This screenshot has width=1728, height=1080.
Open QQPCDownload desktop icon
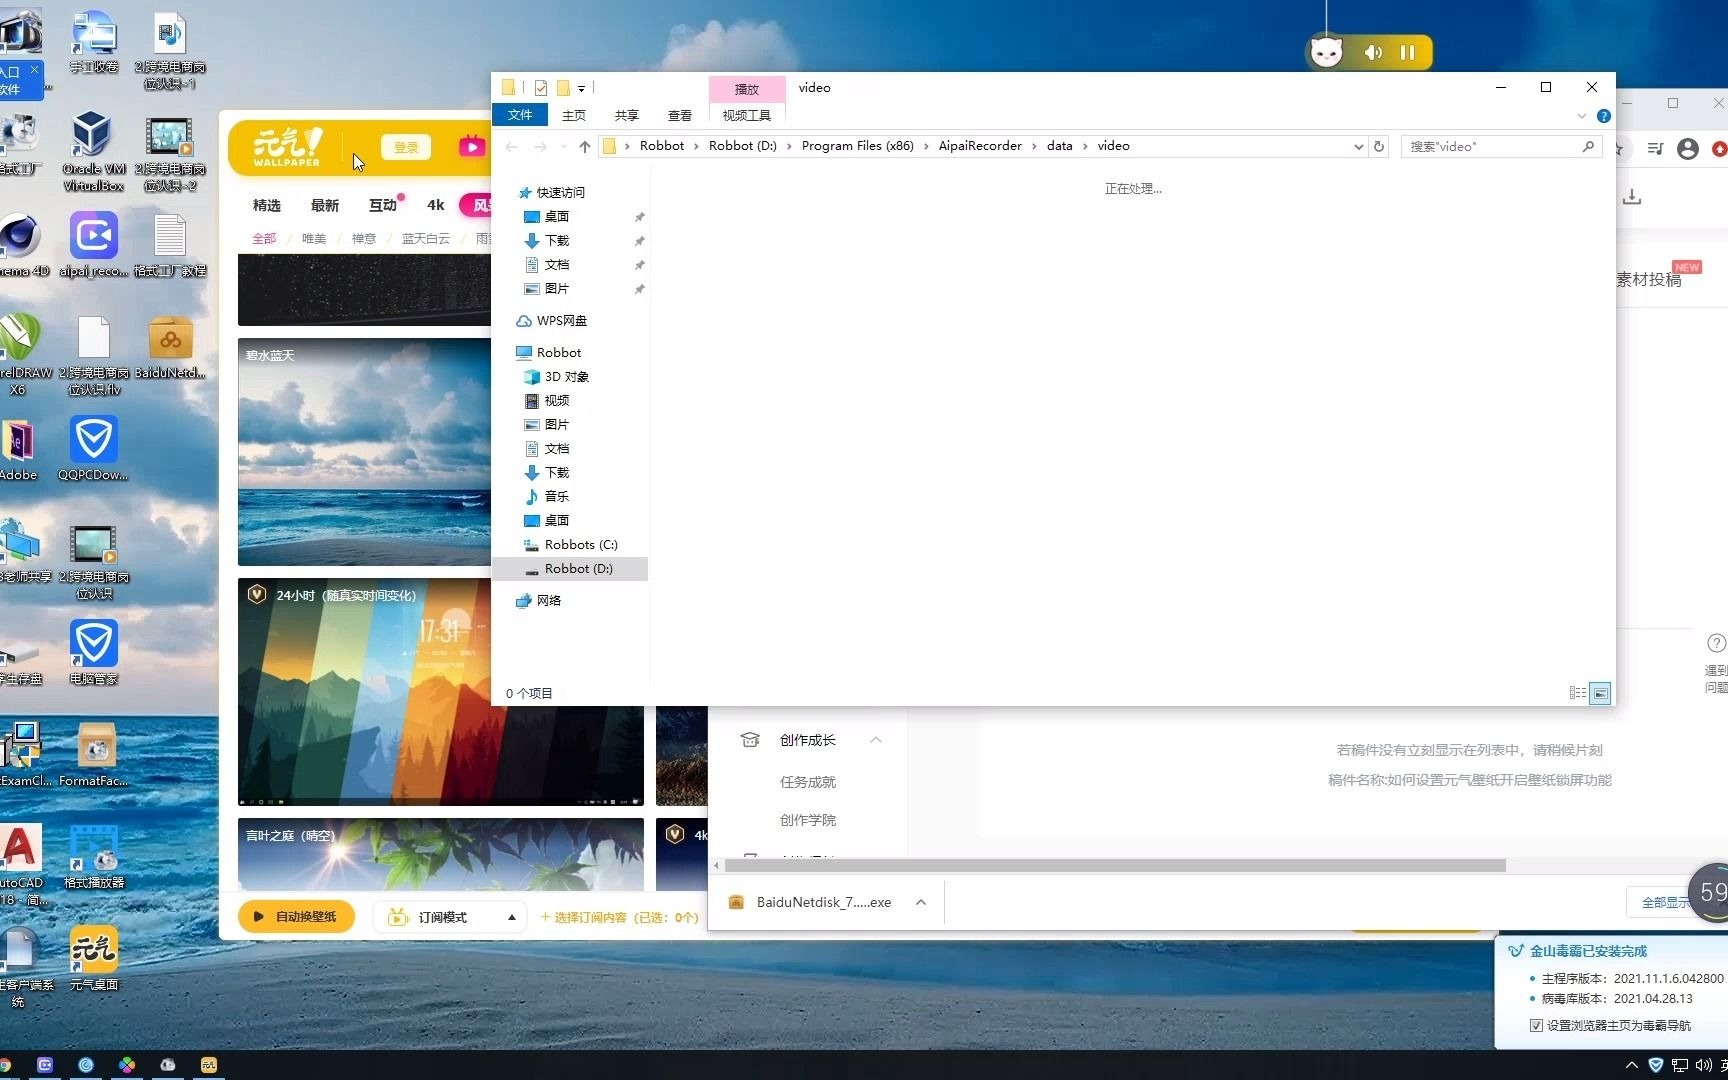tap(93, 449)
